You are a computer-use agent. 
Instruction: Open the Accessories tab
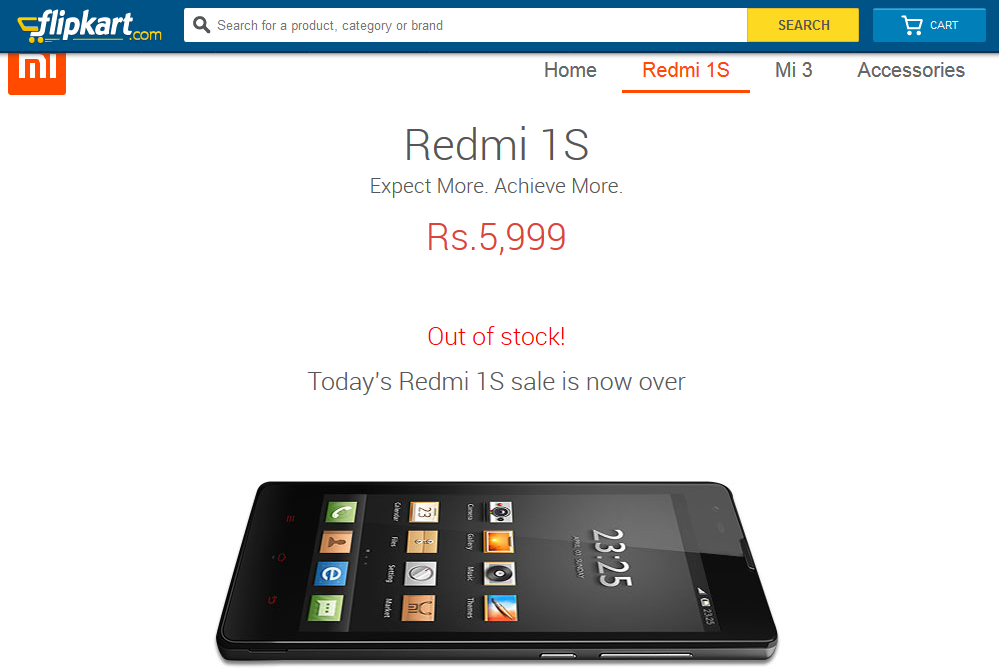tap(910, 70)
